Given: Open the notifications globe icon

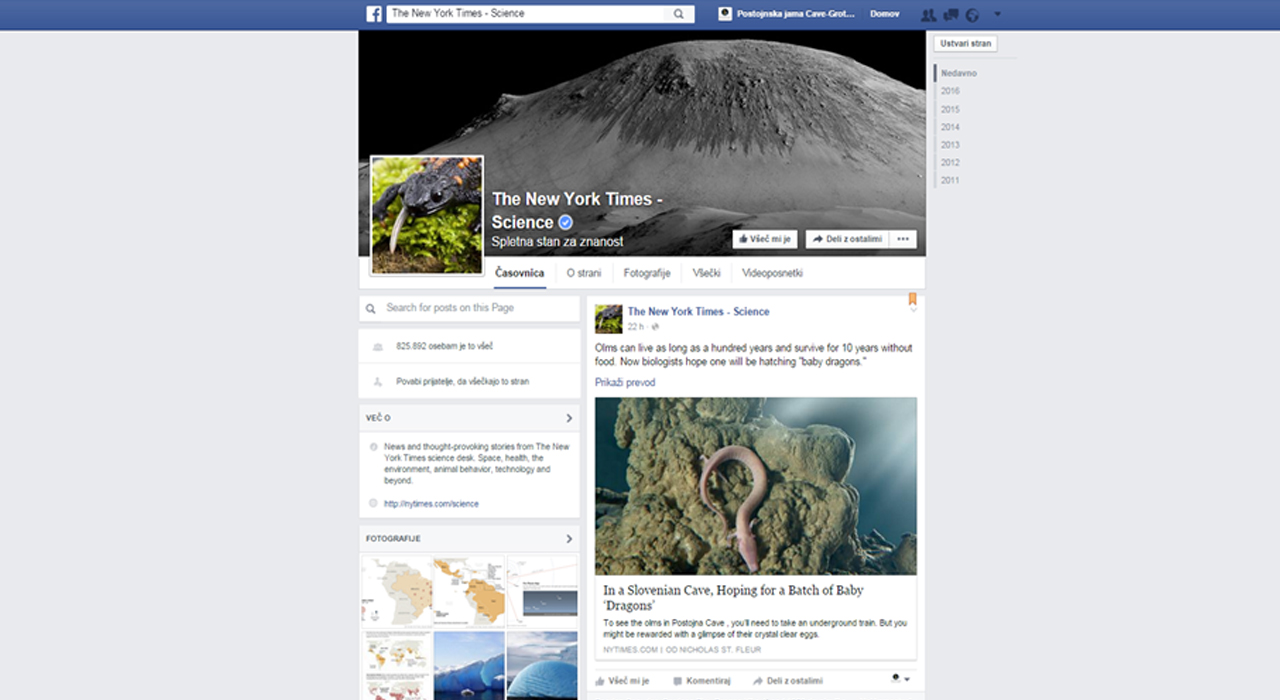Looking at the screenshot, I should point(971,15).
